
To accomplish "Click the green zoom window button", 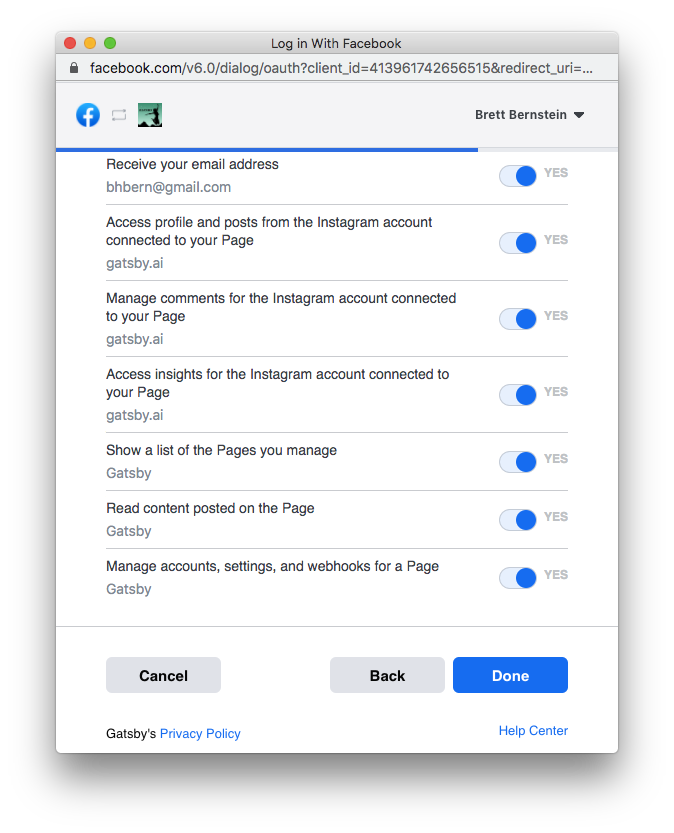I will [110, 43].
